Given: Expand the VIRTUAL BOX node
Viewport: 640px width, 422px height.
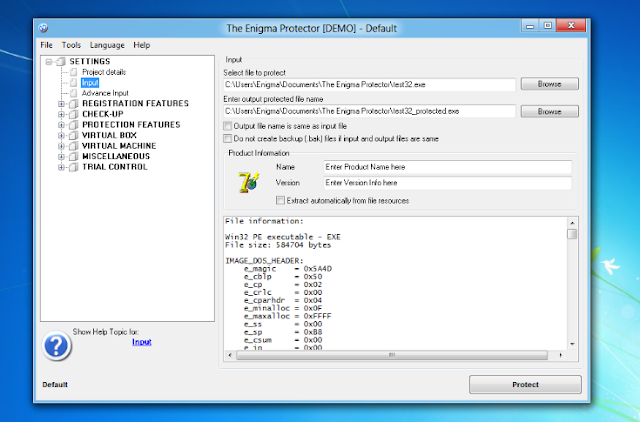Looking at the screenshot, I should point(61,136).
